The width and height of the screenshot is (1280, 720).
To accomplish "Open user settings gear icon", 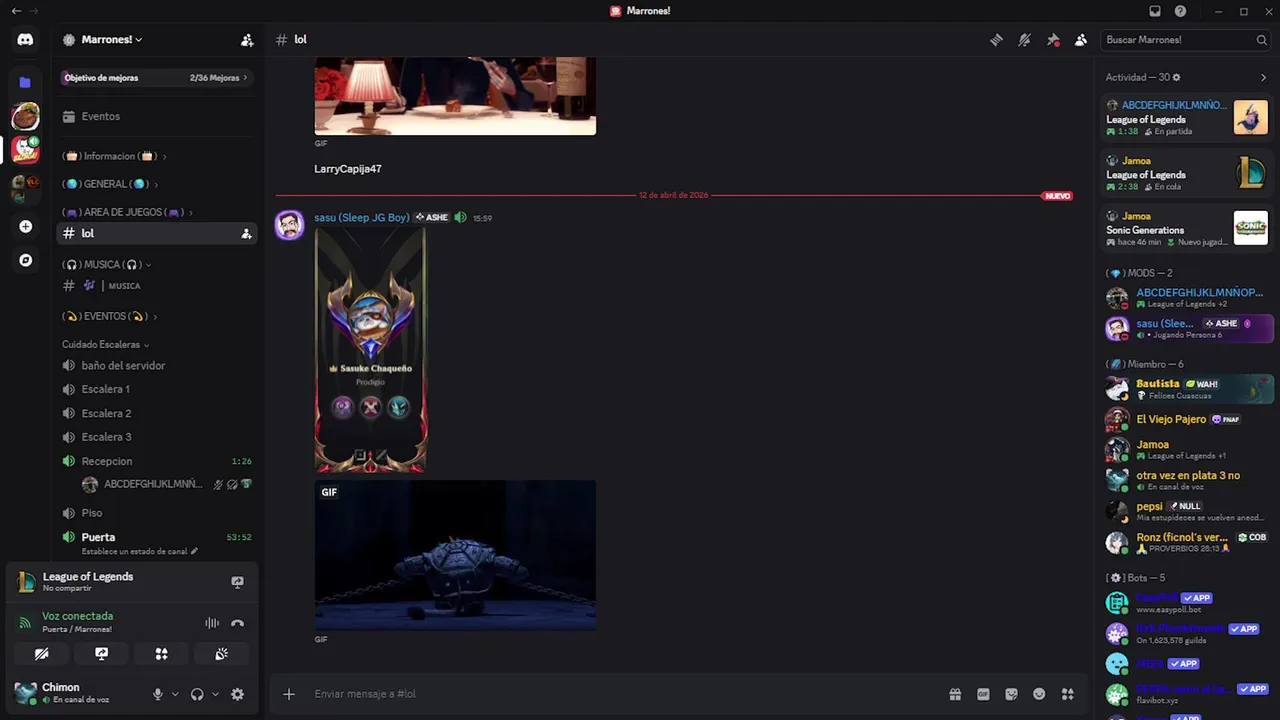I will point(237,694).
